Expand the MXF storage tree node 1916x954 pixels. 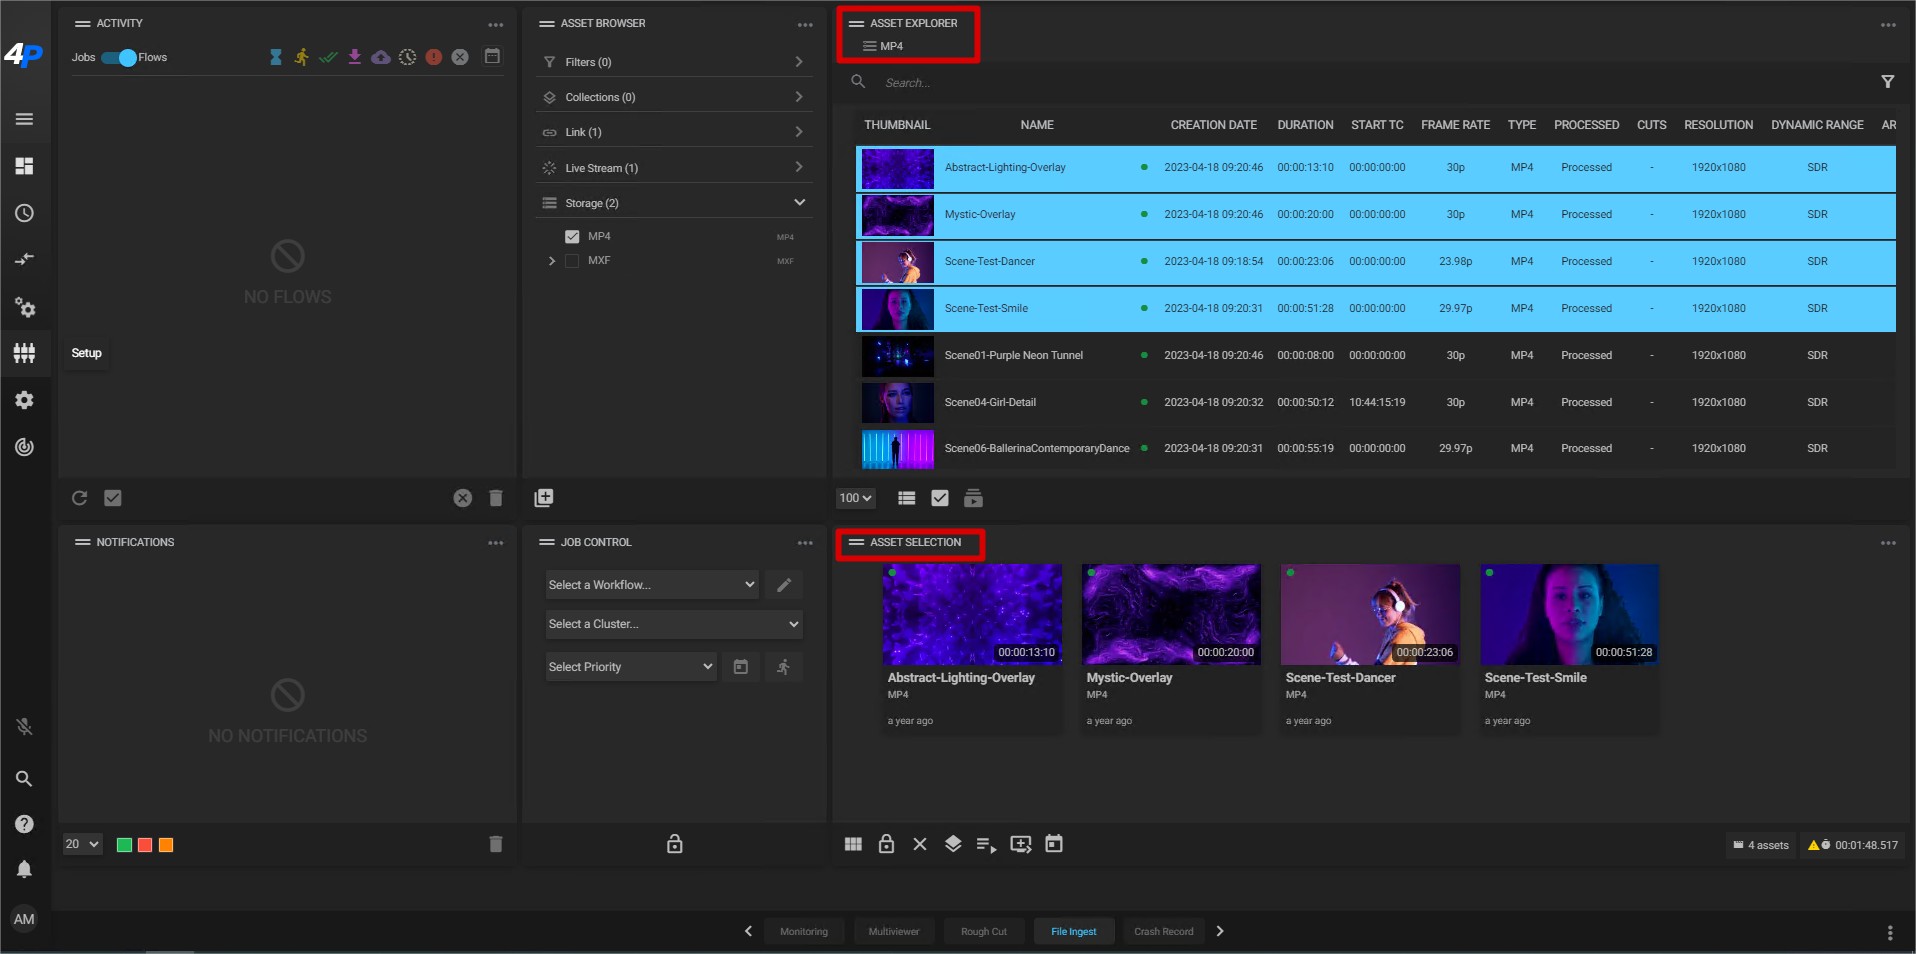point(551,261)
